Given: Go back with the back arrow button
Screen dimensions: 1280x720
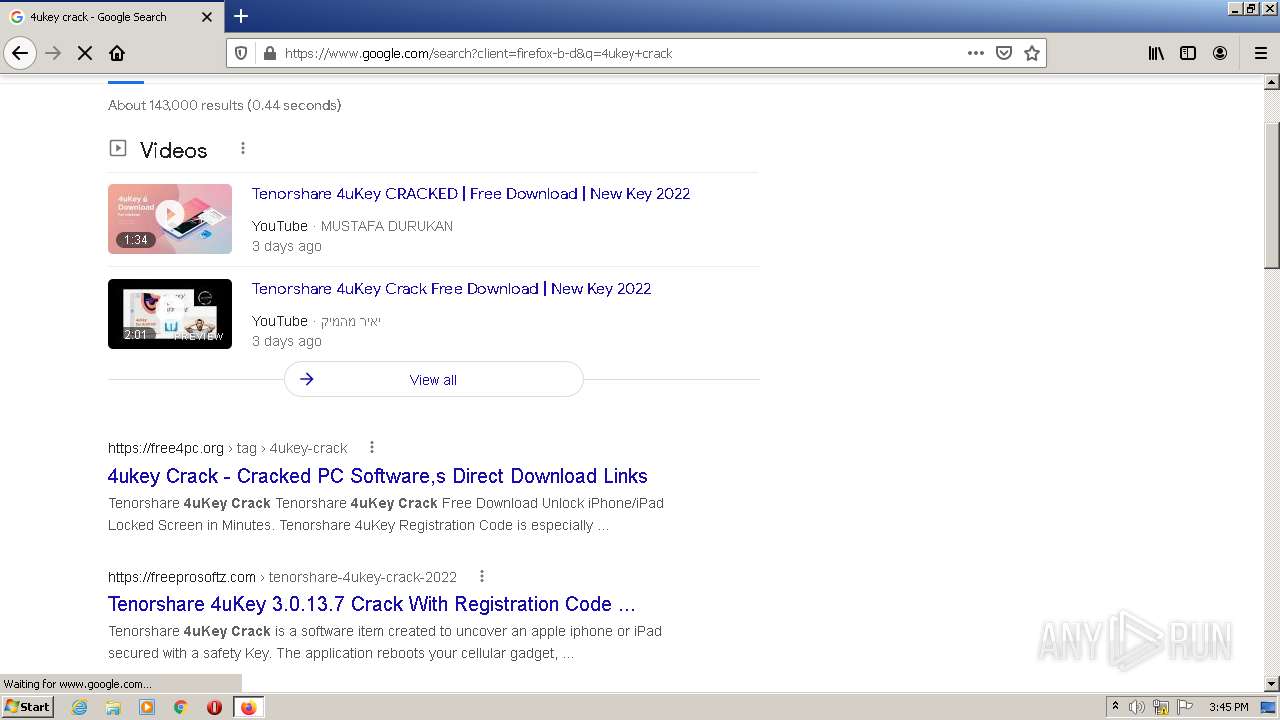Looking at the screenshot, I should point(20,53).
